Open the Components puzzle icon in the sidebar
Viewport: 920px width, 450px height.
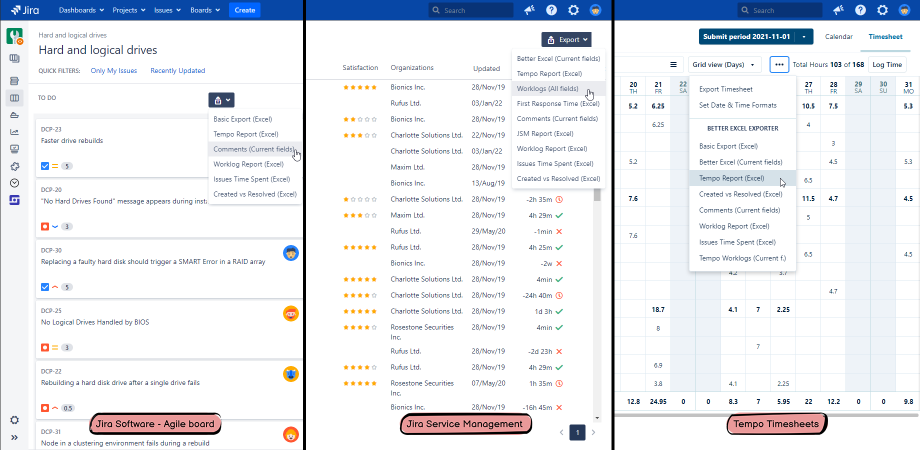coord(15,166)
